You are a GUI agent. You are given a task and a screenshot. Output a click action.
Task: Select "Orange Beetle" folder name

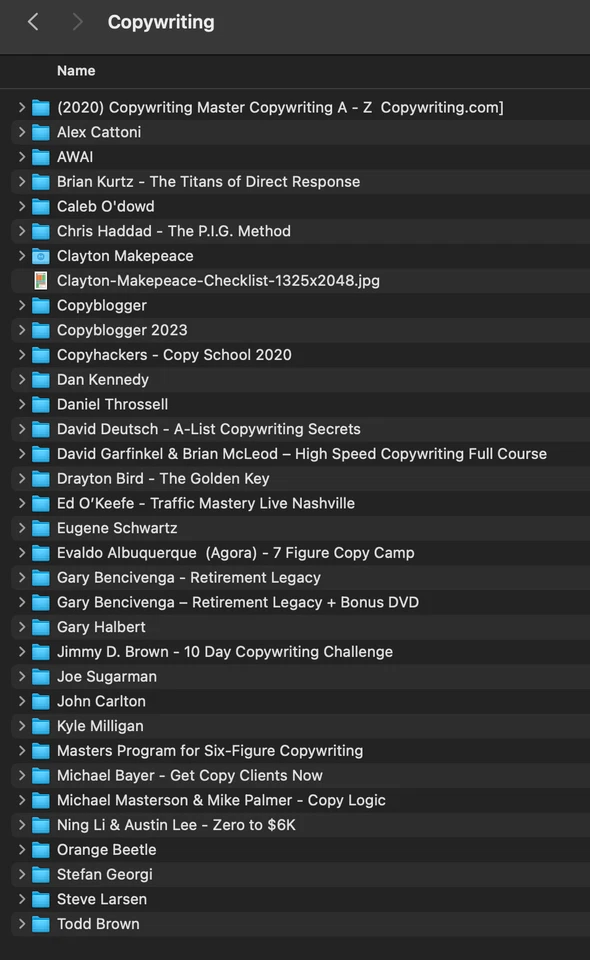(106, 850)
